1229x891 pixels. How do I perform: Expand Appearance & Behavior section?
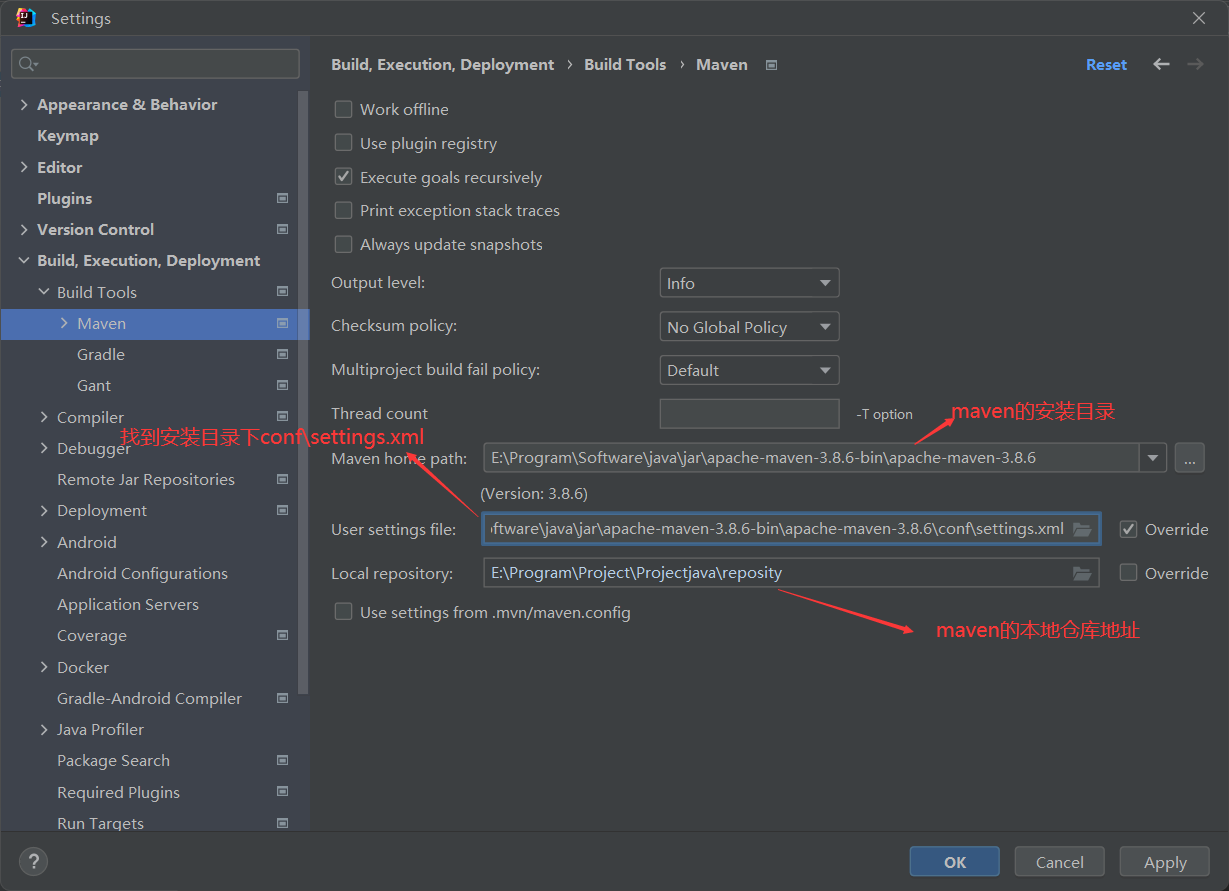point(24,104)
